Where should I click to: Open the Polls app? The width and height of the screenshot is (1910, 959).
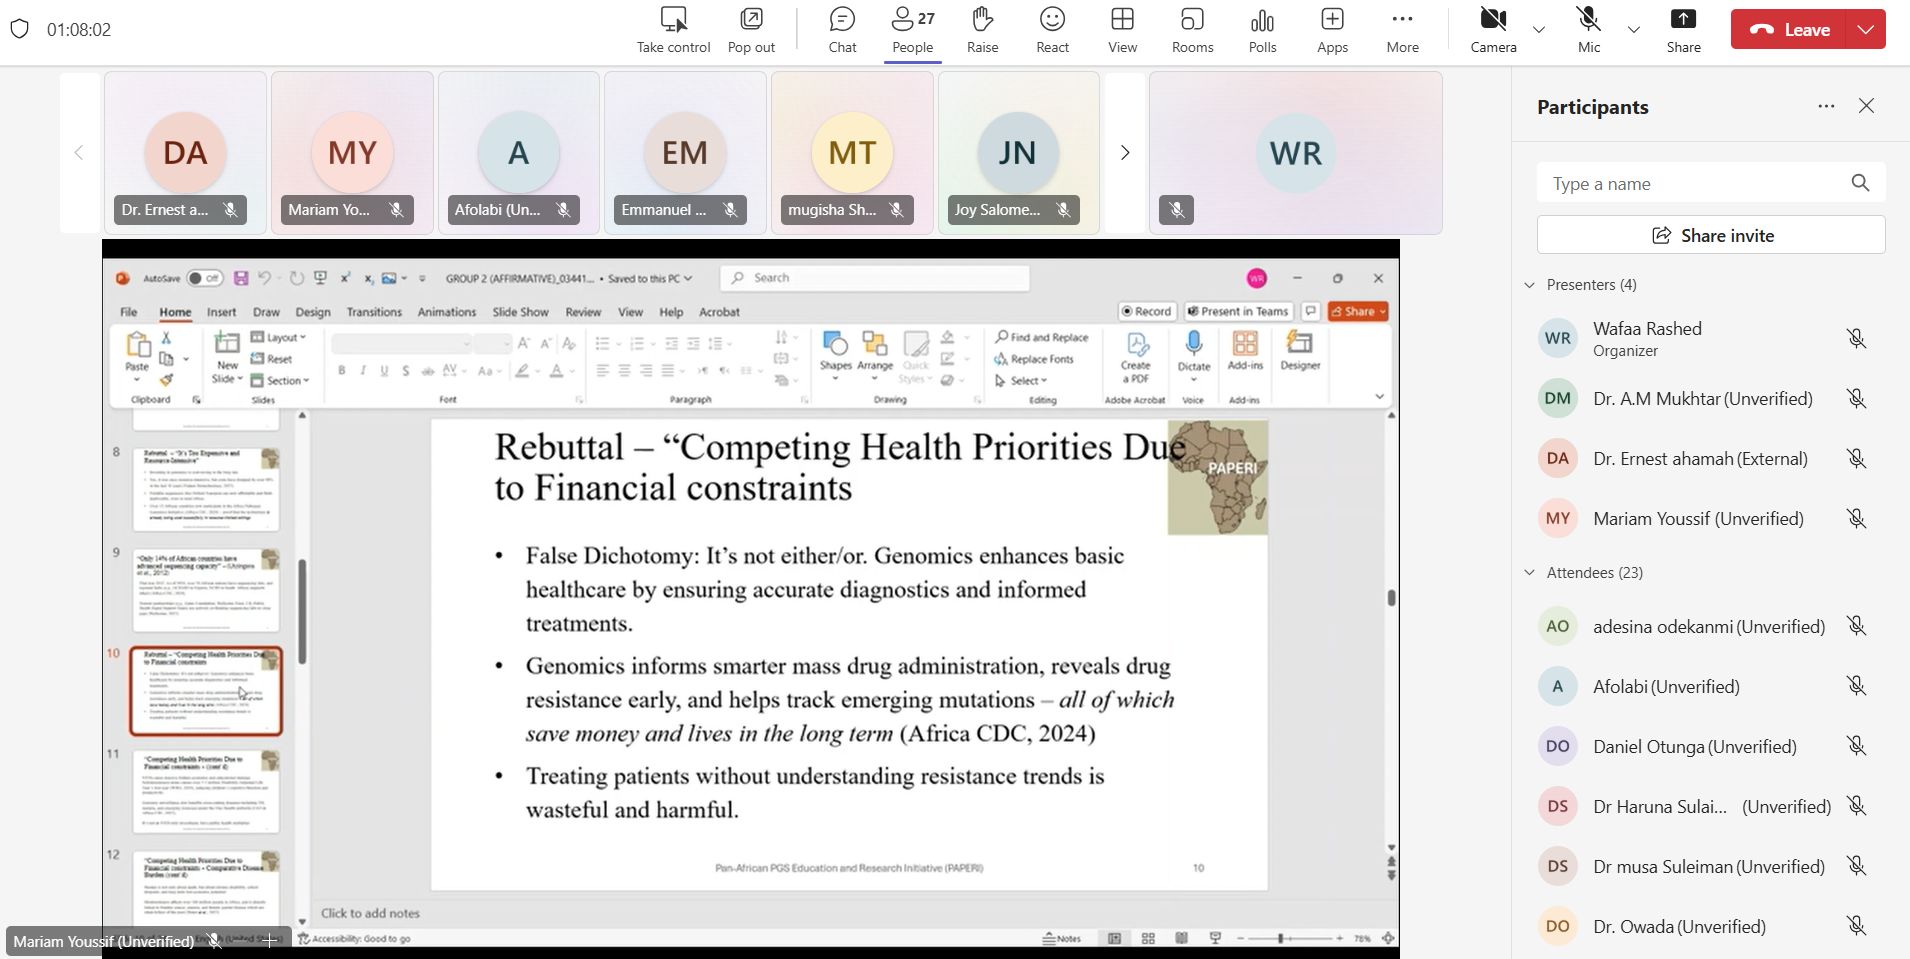(1262, 30)
